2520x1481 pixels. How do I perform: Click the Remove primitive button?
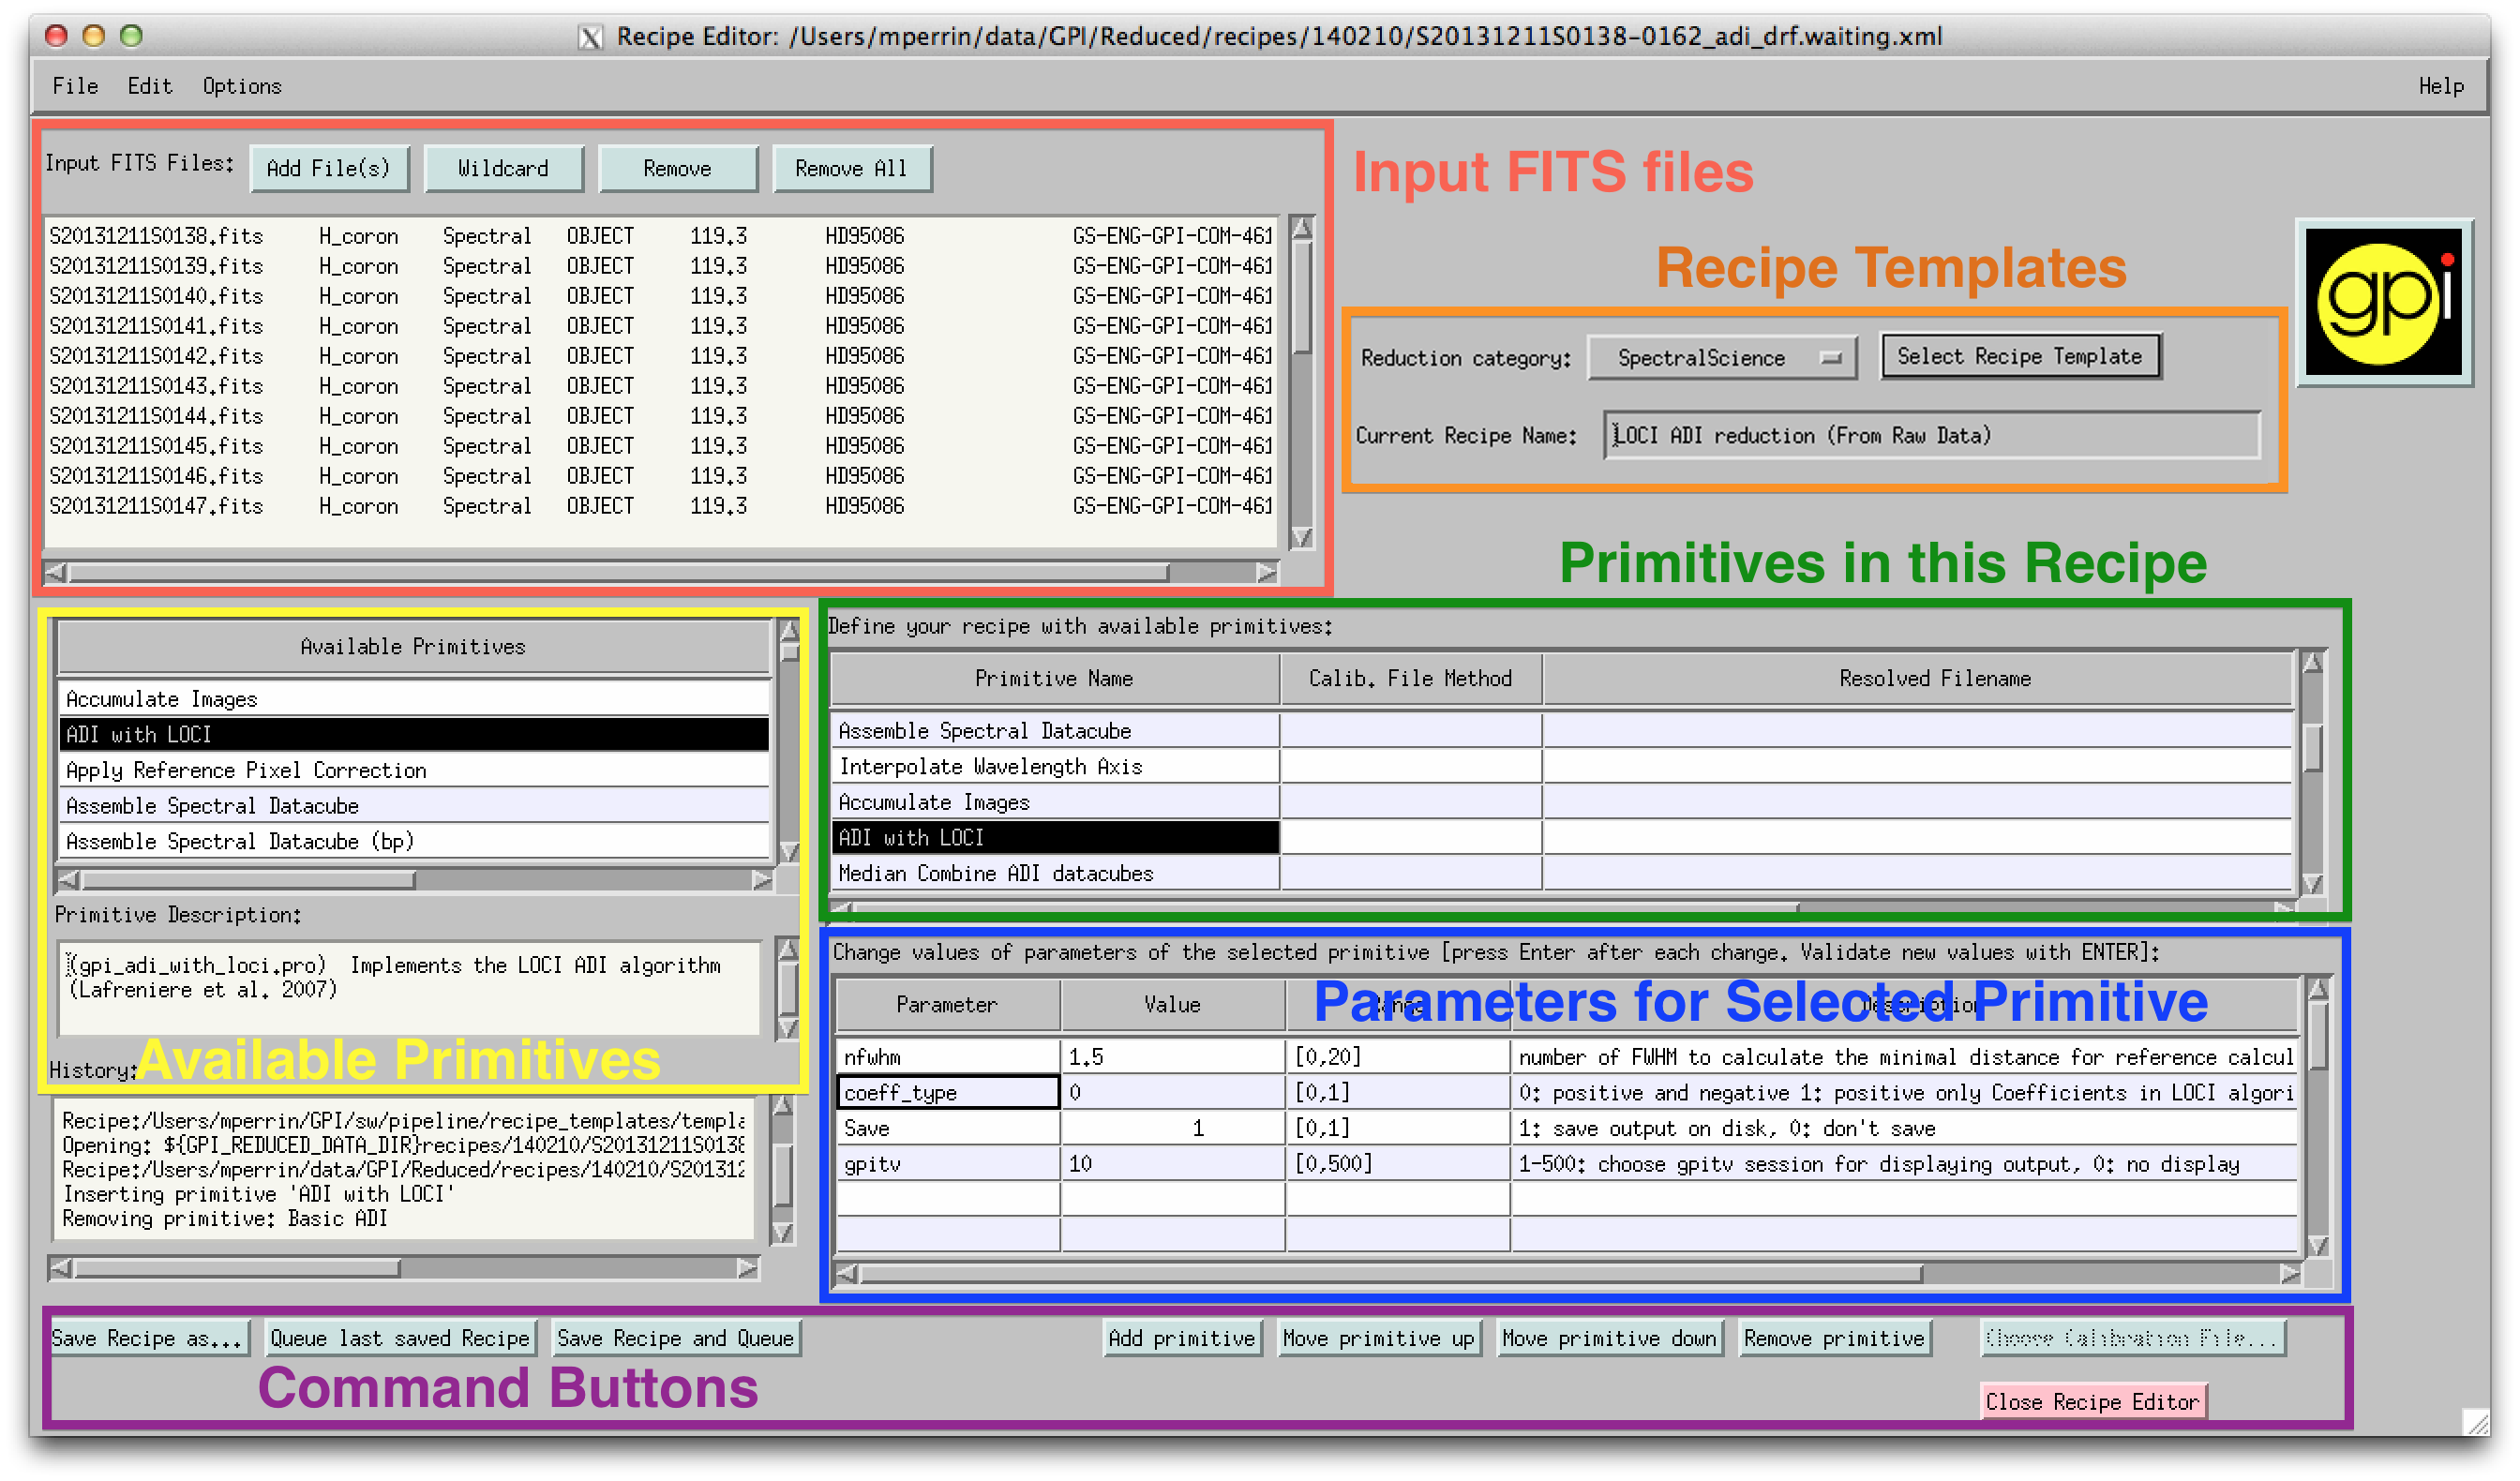(1833, 1338)
